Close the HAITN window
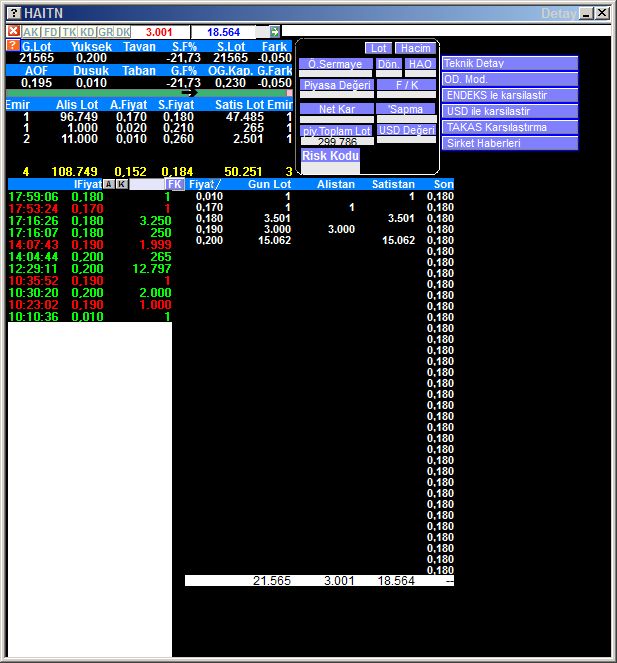 (x=602, y=14)
